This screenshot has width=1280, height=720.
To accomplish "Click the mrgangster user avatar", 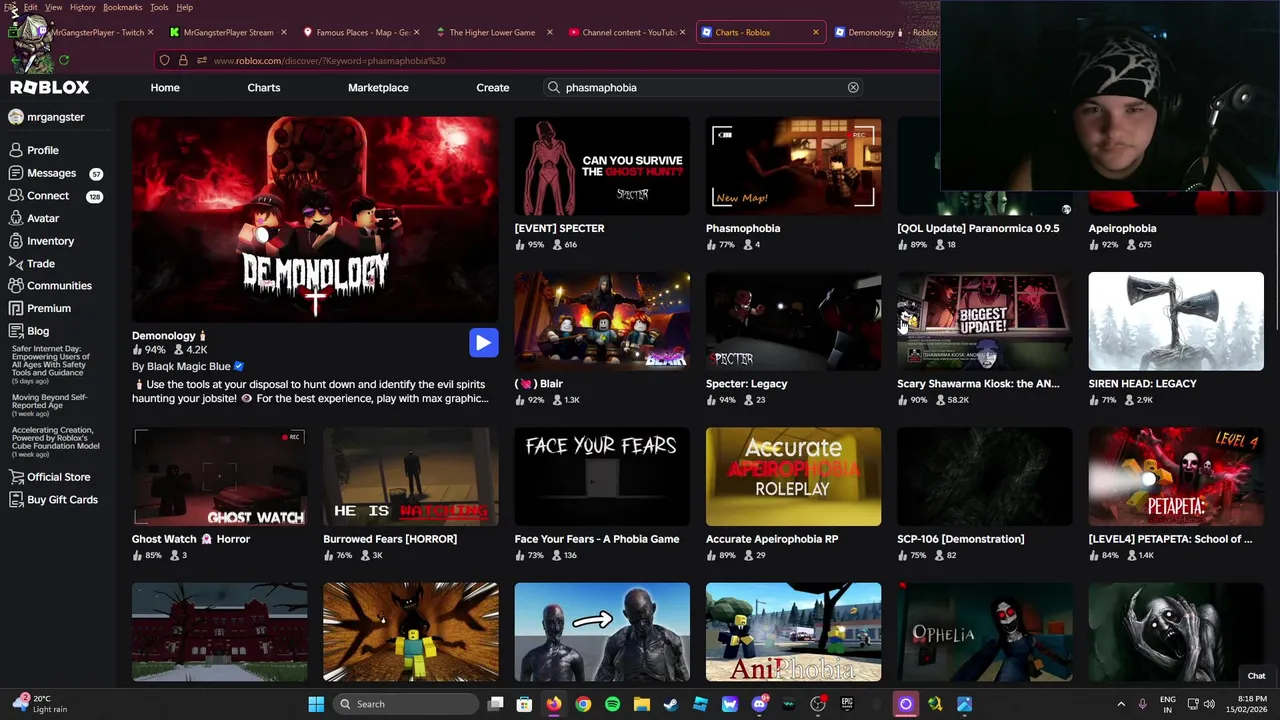I will 15,117.
